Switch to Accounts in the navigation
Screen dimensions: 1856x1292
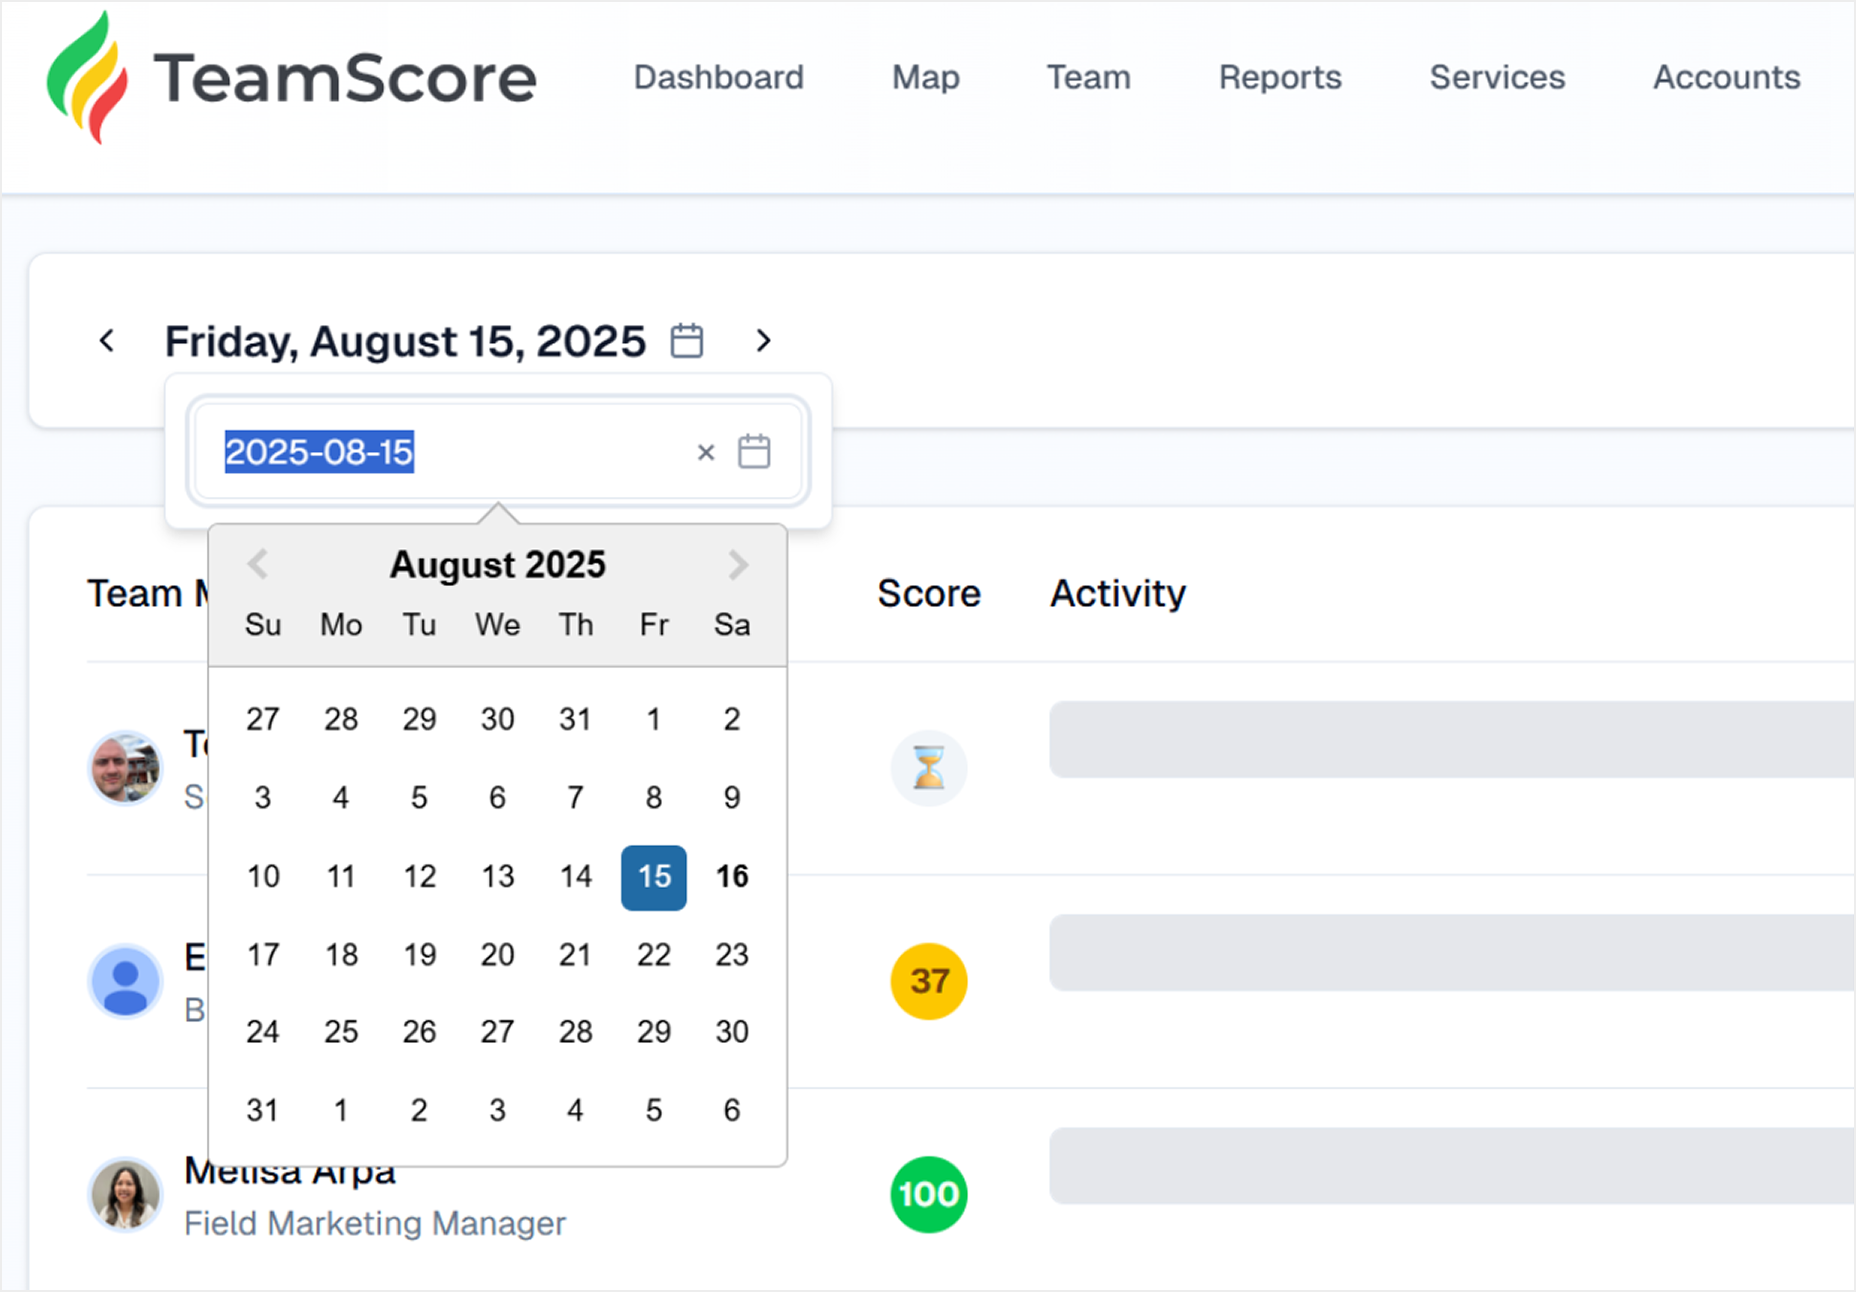[1726, 78]
